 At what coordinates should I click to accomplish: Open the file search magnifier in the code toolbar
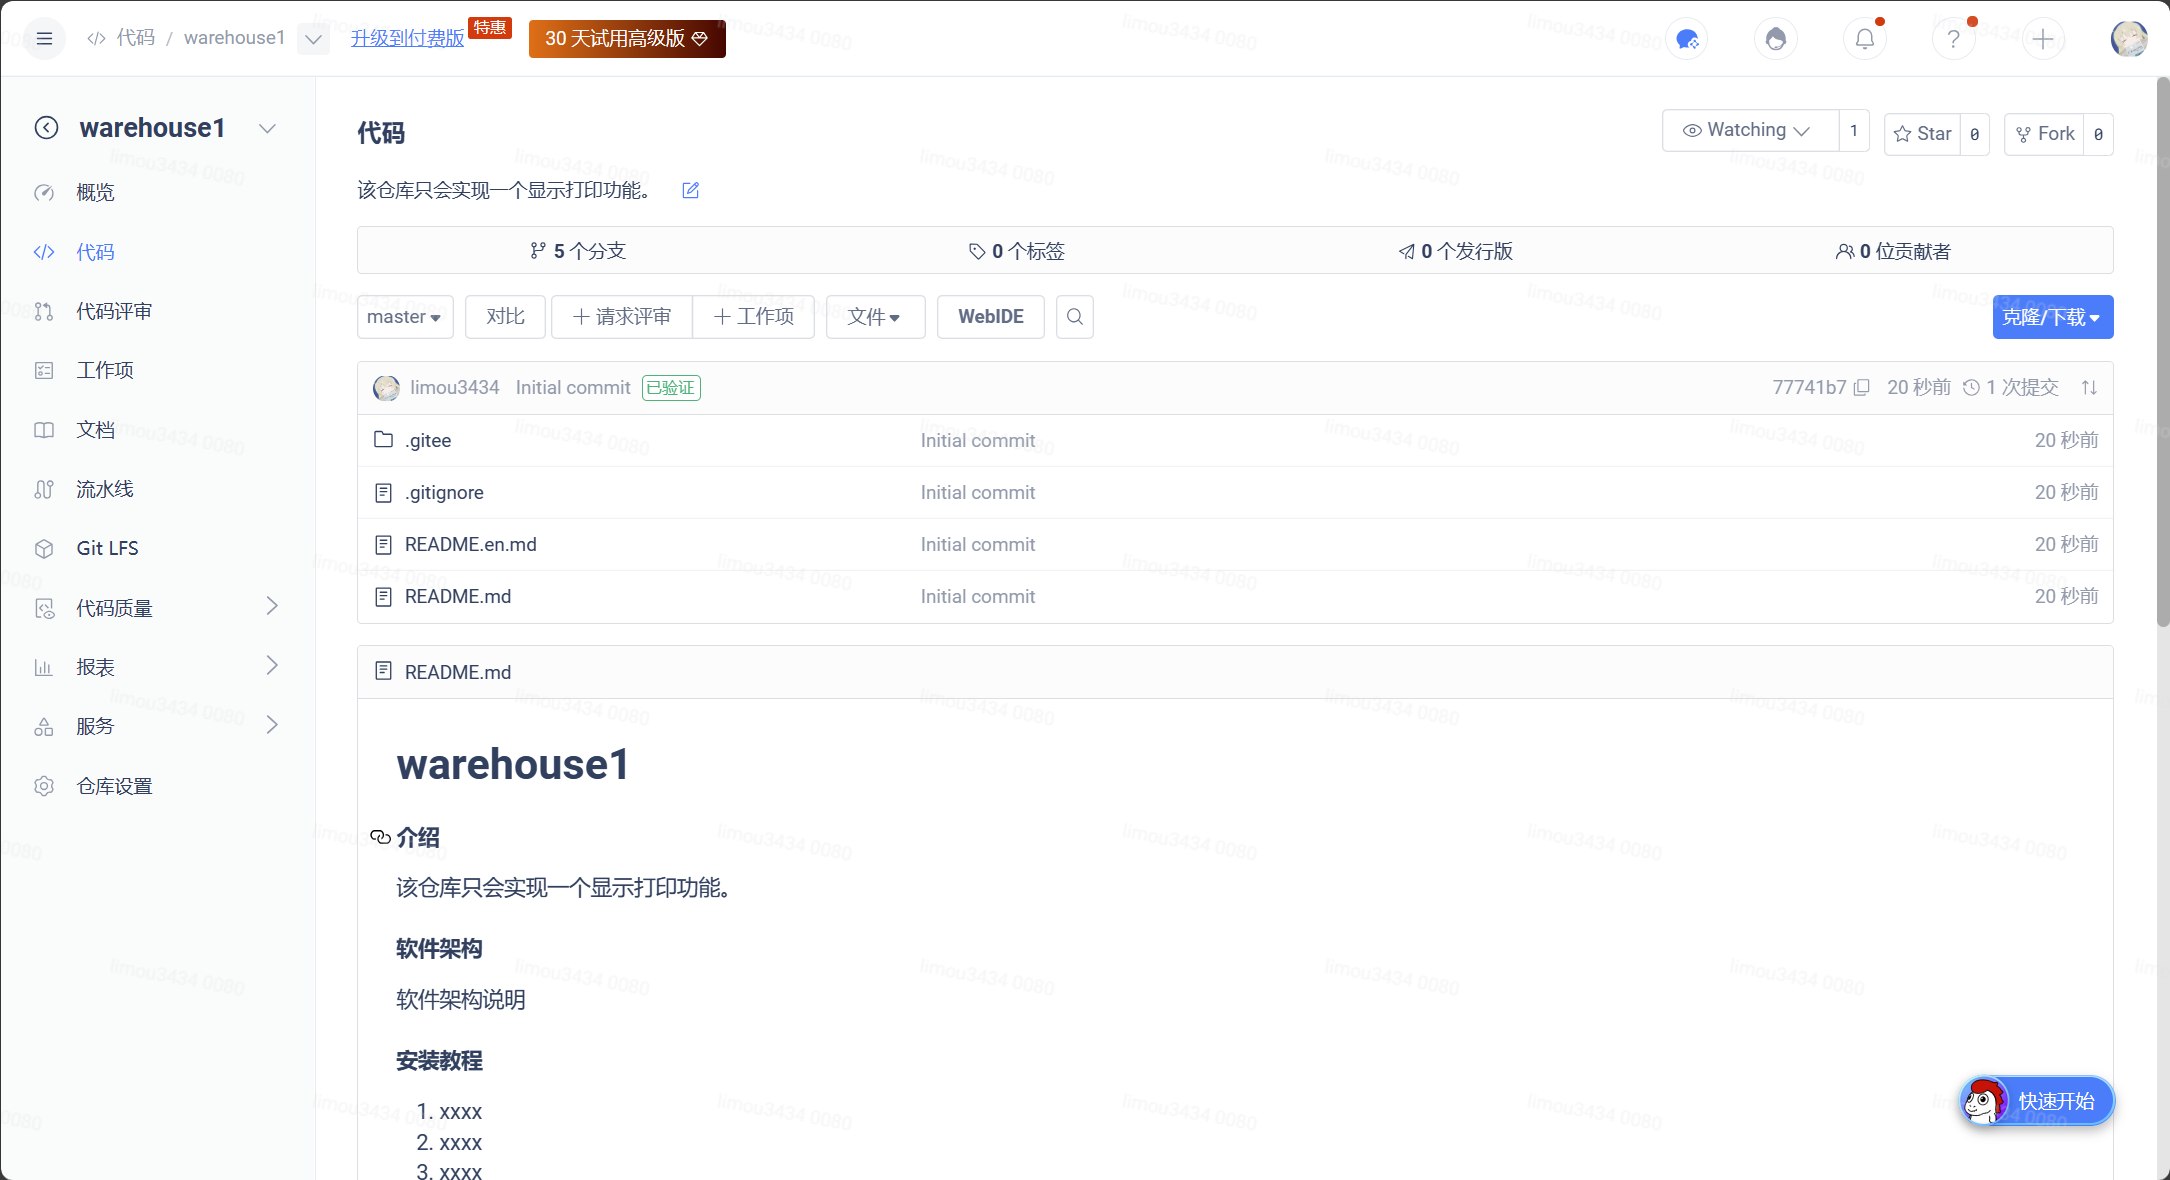click(1074, 316)
